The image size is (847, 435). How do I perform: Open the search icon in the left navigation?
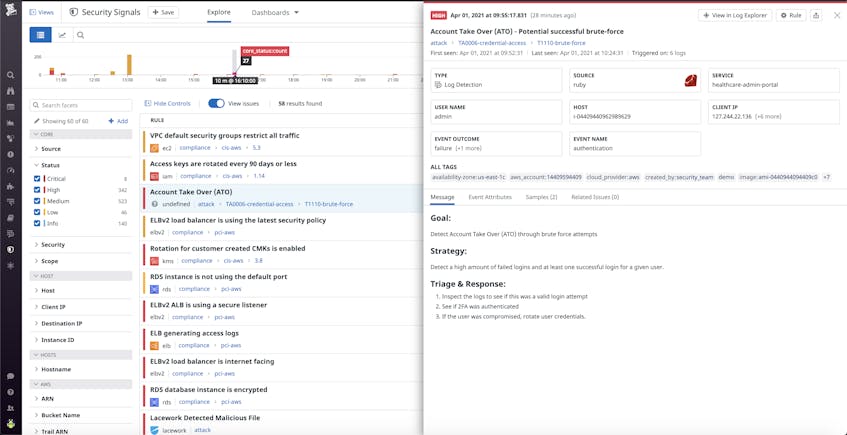pos(10,75)
